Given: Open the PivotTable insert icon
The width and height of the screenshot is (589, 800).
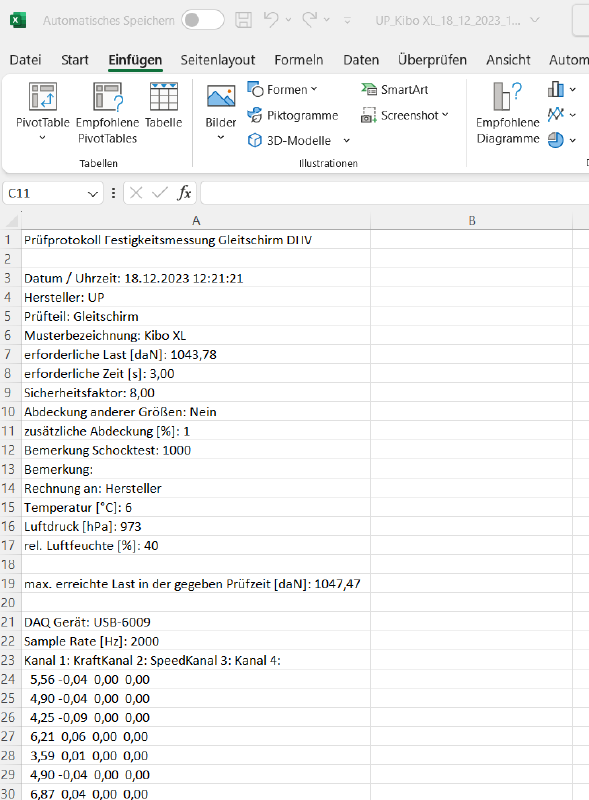Looking at the screenshot, I should (x=42, y=96).
